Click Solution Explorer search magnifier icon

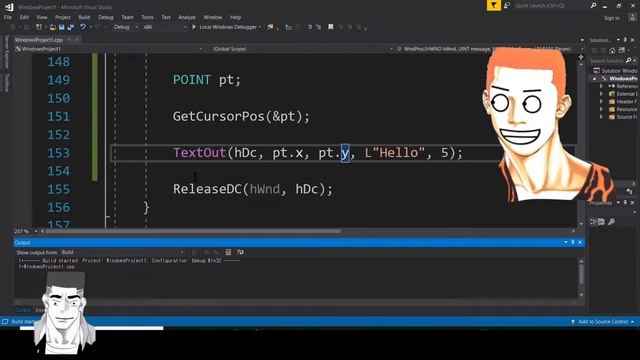[628, 60]
